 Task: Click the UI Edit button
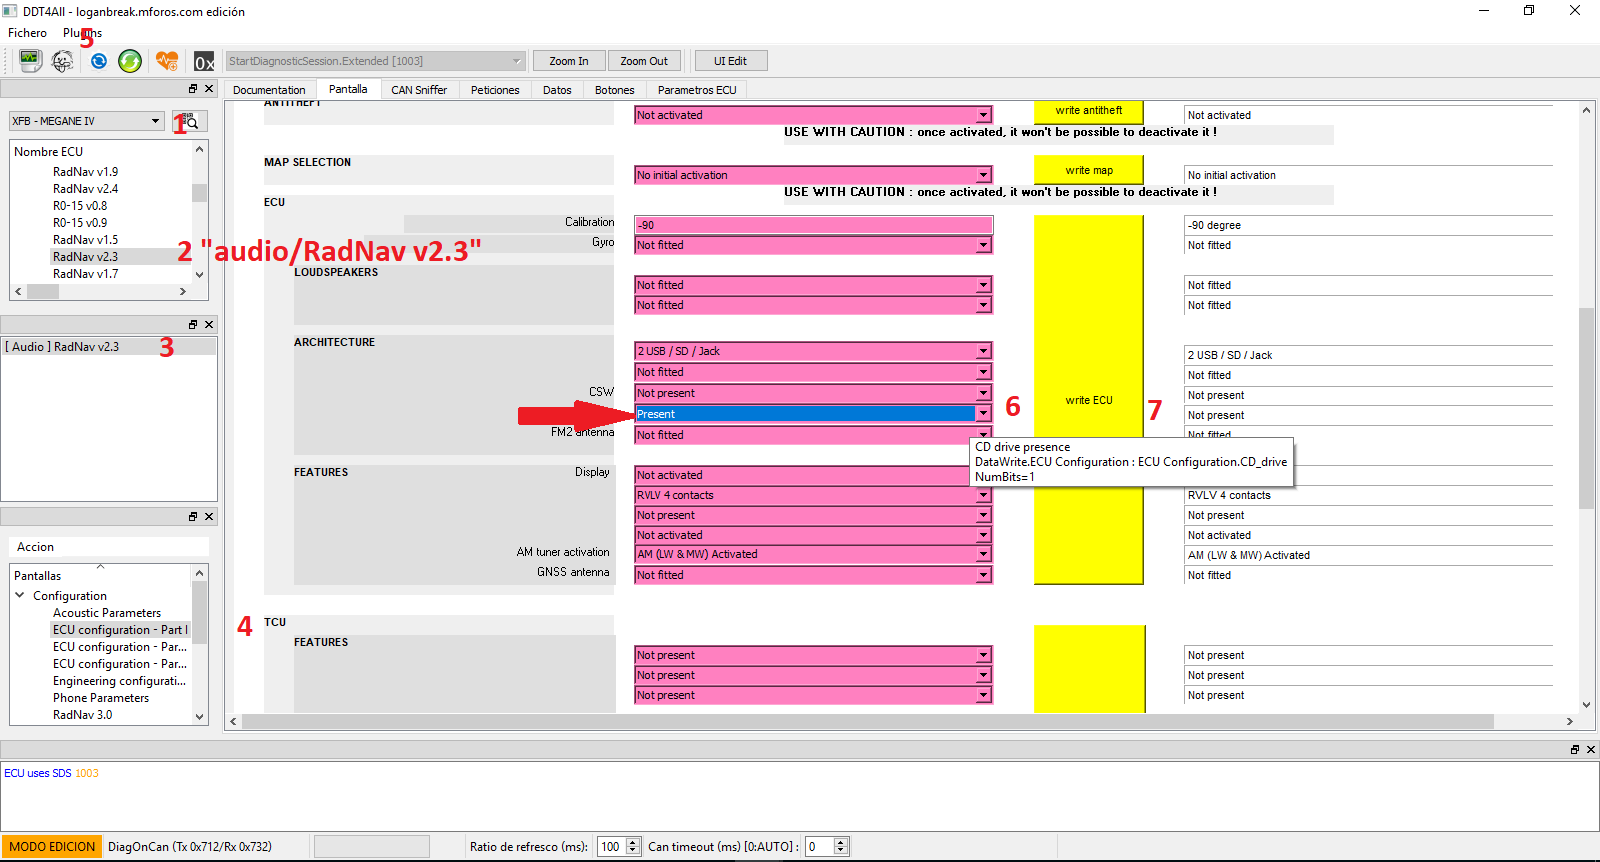click(730, 61)
